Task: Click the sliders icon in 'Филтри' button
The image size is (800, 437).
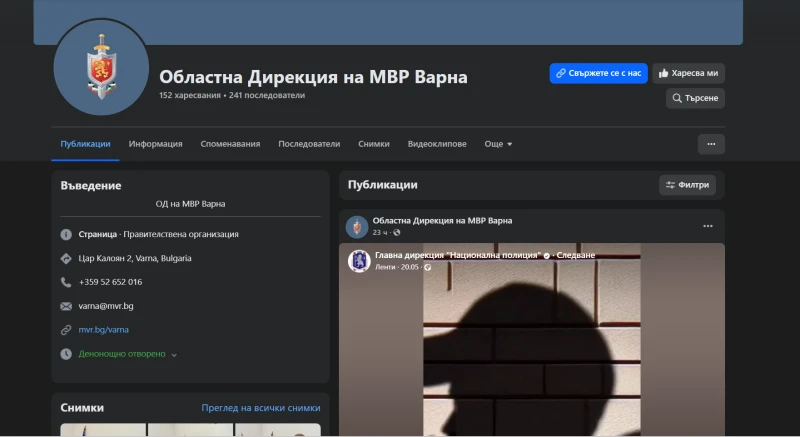Action: (x=670, y=185)
